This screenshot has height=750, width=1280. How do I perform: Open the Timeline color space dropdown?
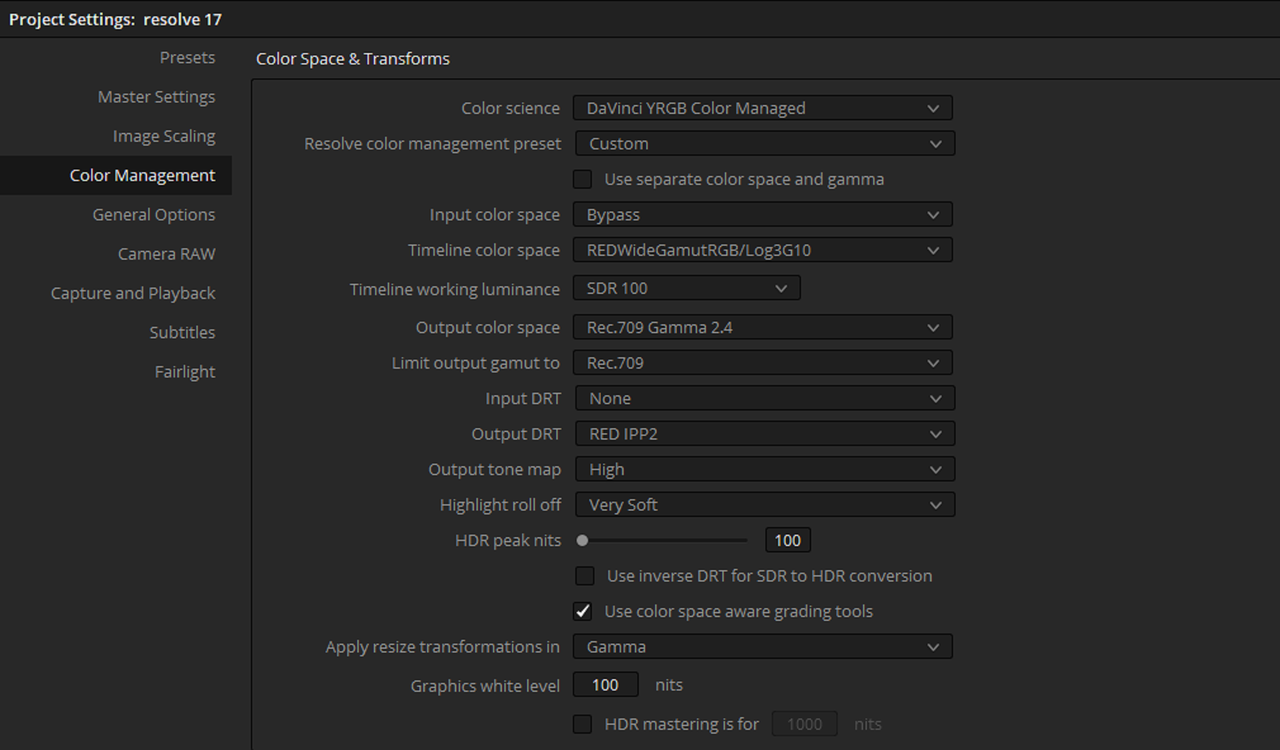[x=762, y=250]
